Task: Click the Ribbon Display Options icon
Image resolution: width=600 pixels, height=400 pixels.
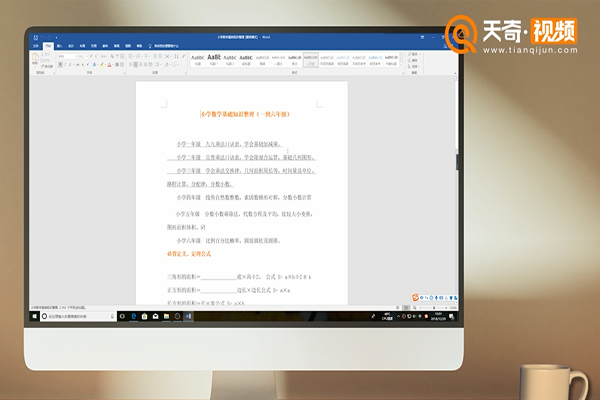Action: (422, 37)
